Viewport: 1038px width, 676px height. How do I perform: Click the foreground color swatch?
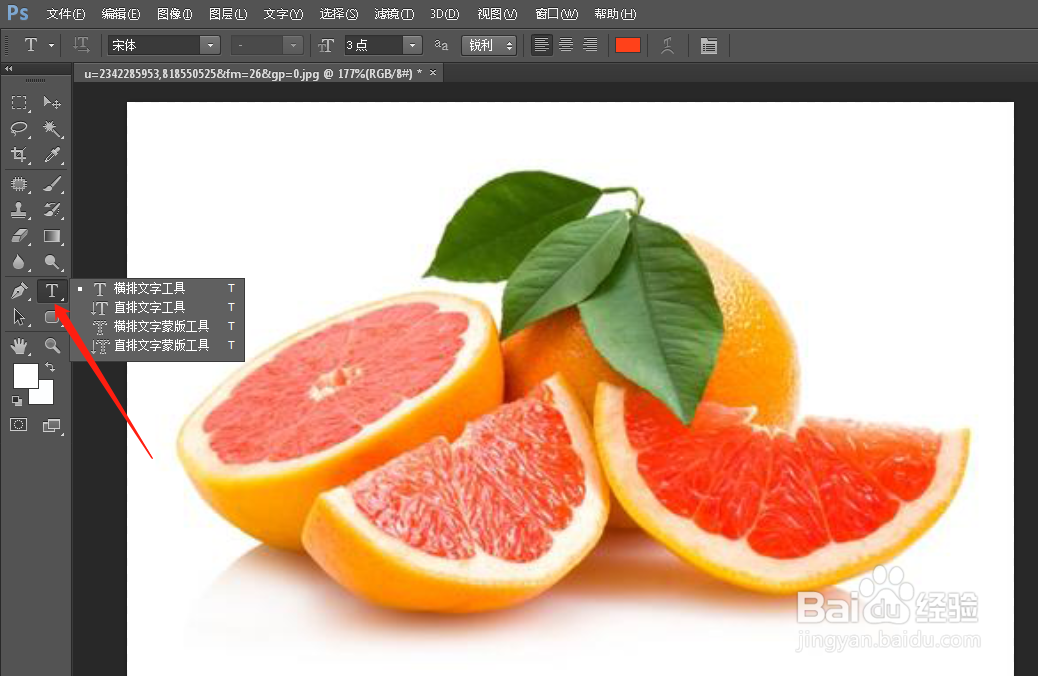click(26, 376)
